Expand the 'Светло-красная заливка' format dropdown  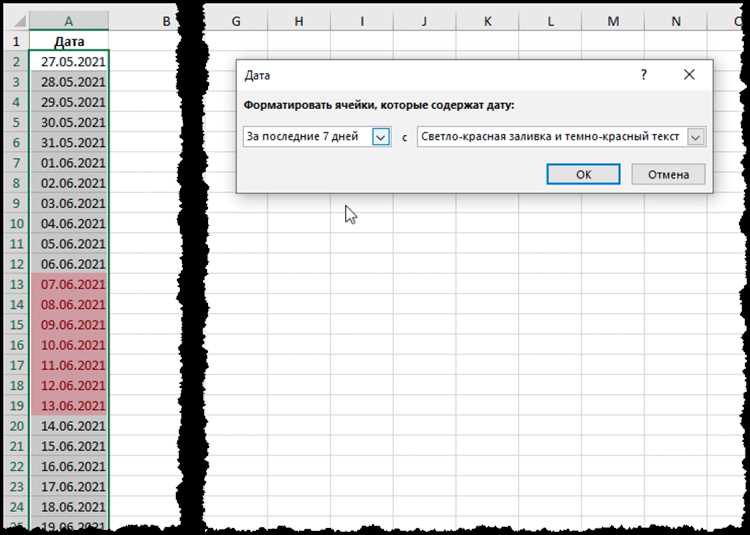[x=695, y=137]
